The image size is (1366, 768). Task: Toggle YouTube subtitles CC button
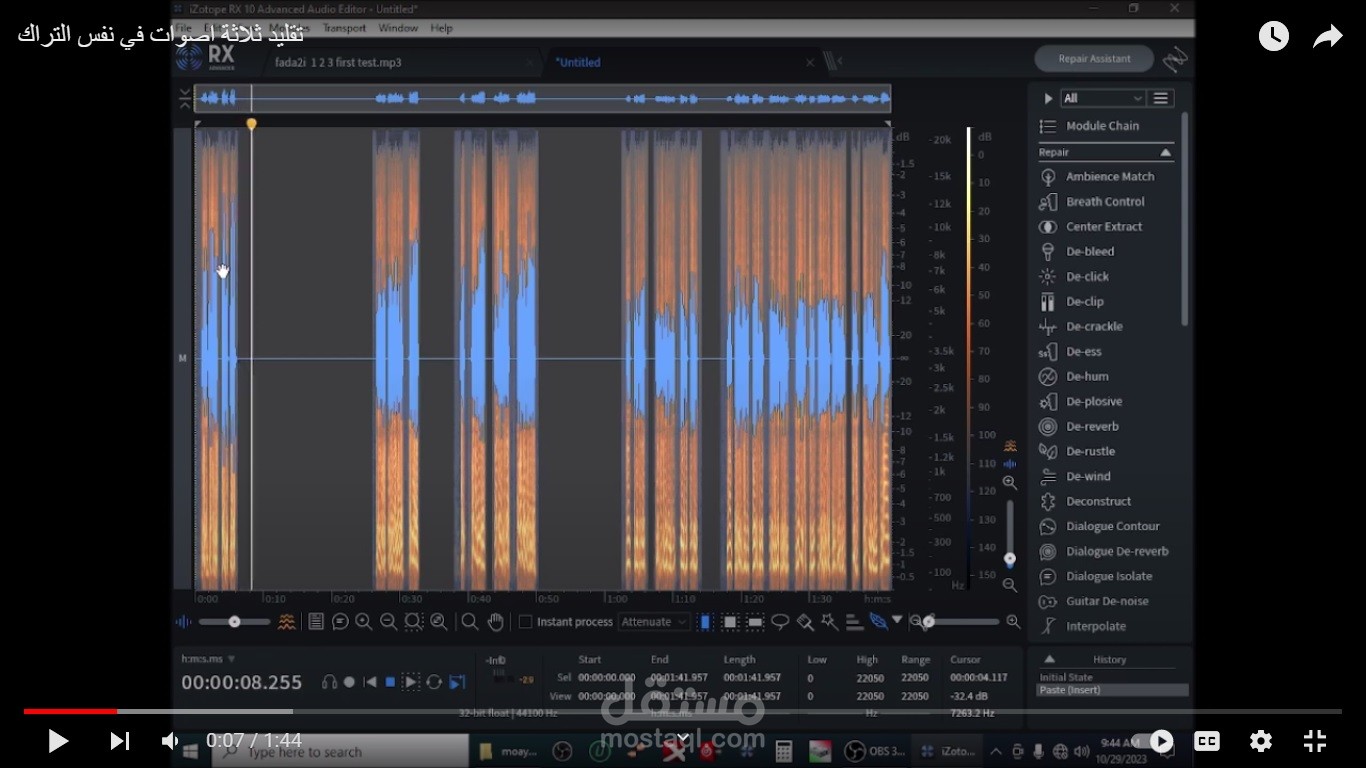click(x=1207, y=741)
